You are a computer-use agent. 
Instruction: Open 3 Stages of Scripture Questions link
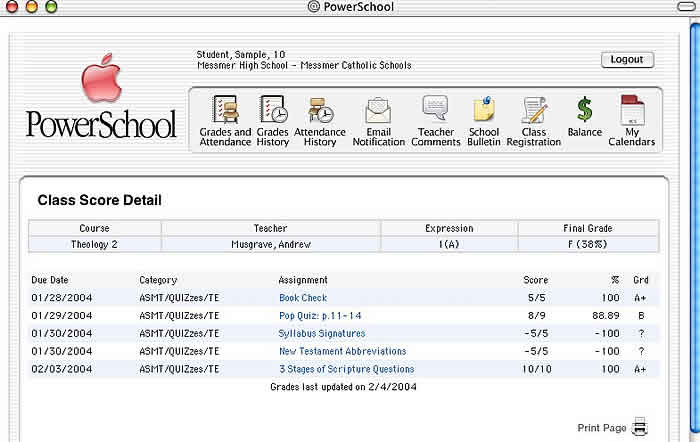click(347, 369)
